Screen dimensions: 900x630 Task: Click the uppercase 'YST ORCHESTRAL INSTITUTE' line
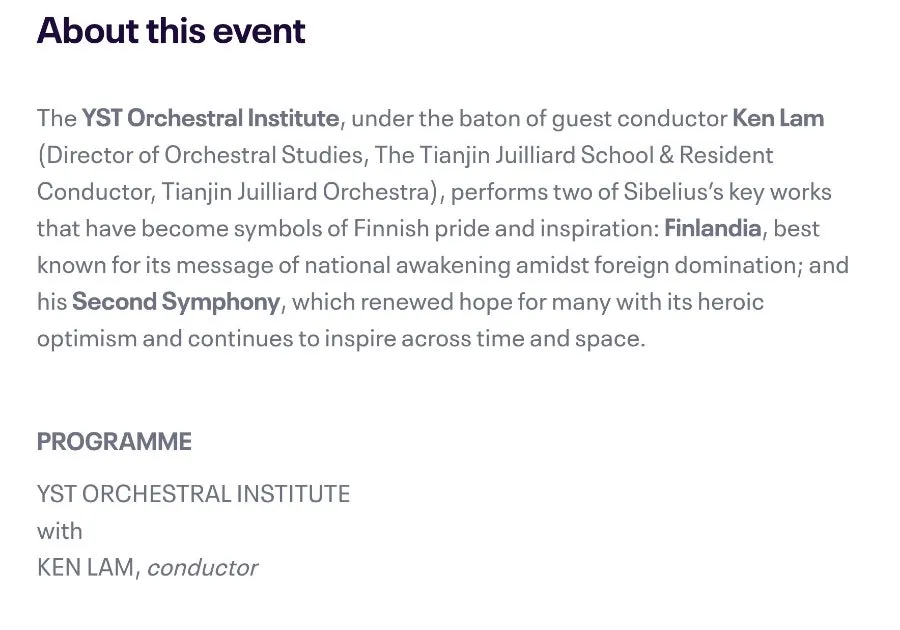(193, 494)
